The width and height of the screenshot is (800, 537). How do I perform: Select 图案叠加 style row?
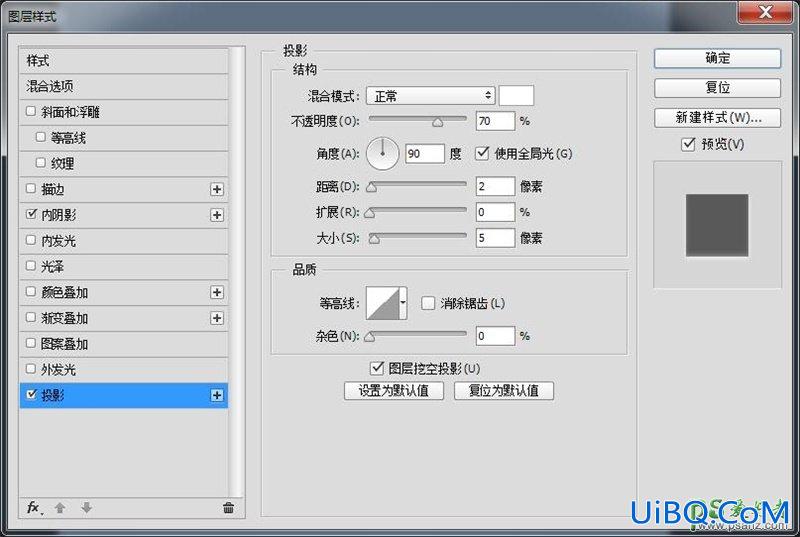tap(123, 344)
